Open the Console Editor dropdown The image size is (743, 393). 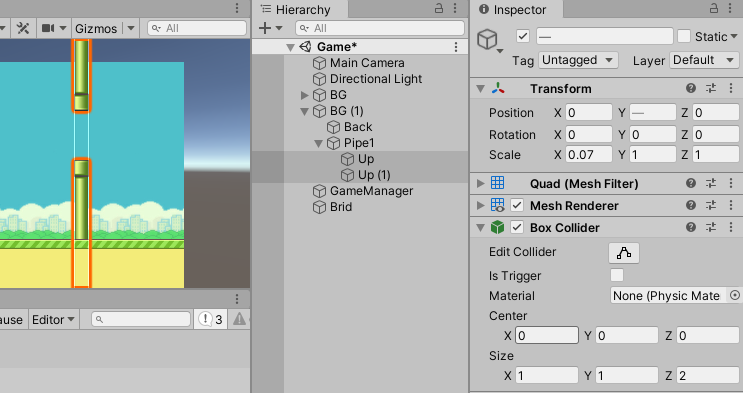click(53, 320)
